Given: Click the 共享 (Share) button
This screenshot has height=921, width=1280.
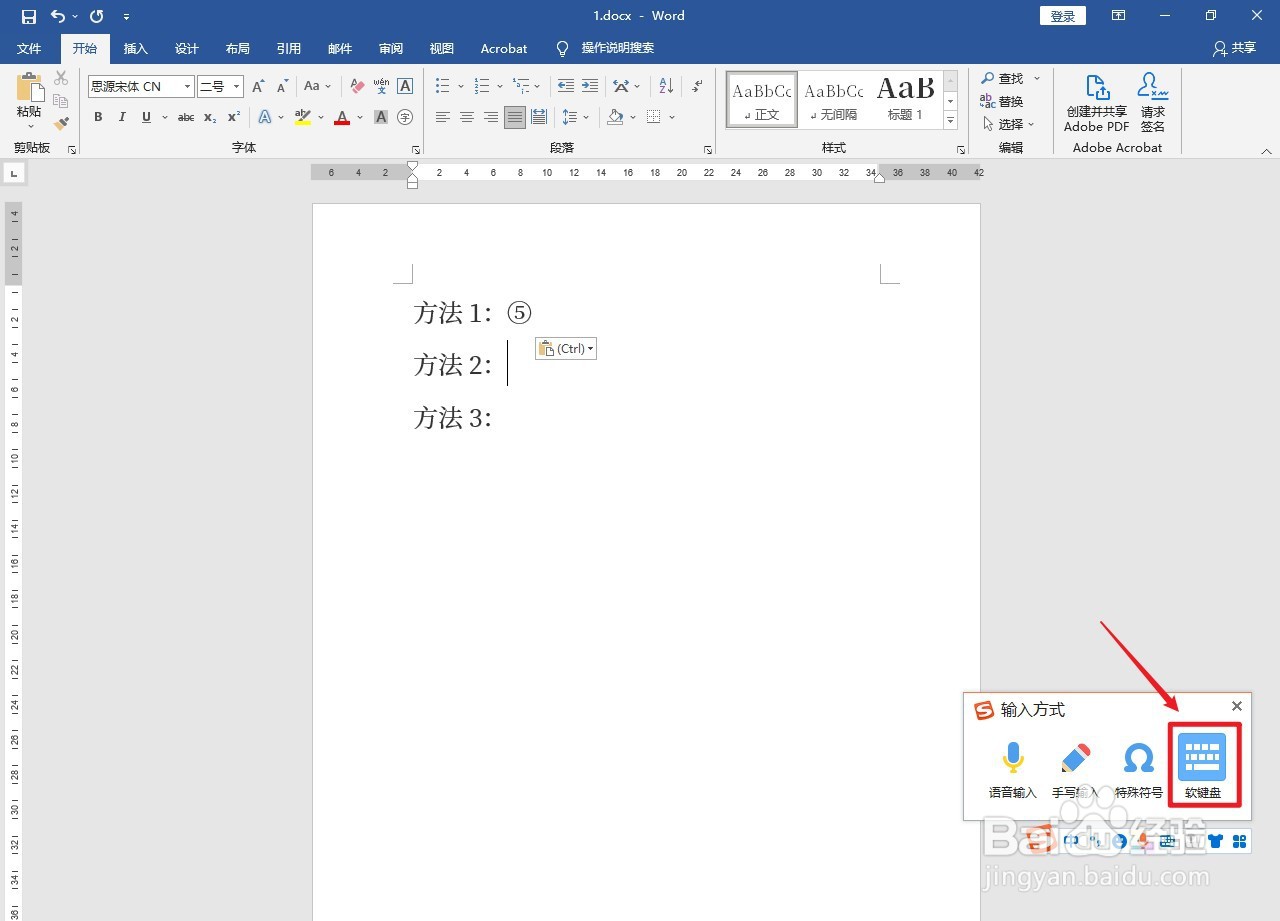Looking at the screenshot, I should 1234,48.
